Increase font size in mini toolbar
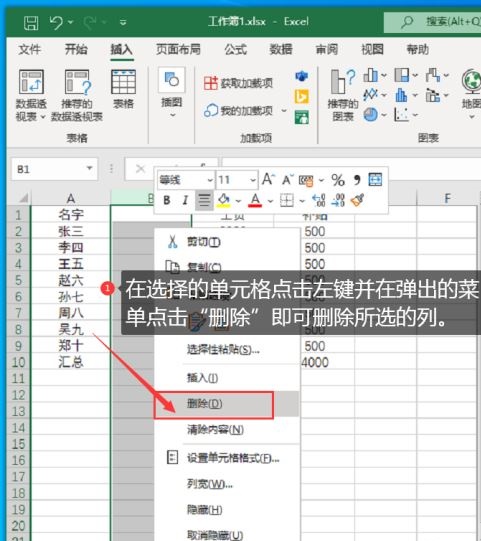This screenshot has width=481, height=541. tap(268, 179)
